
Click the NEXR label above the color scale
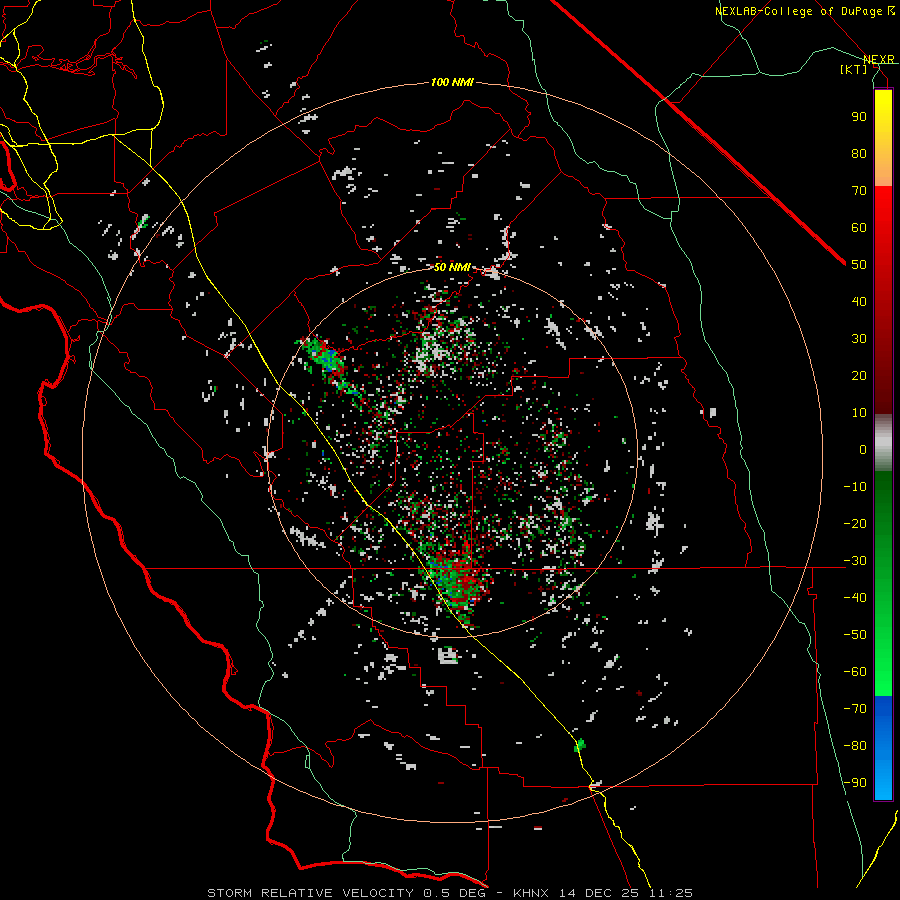tap(879, 60)
